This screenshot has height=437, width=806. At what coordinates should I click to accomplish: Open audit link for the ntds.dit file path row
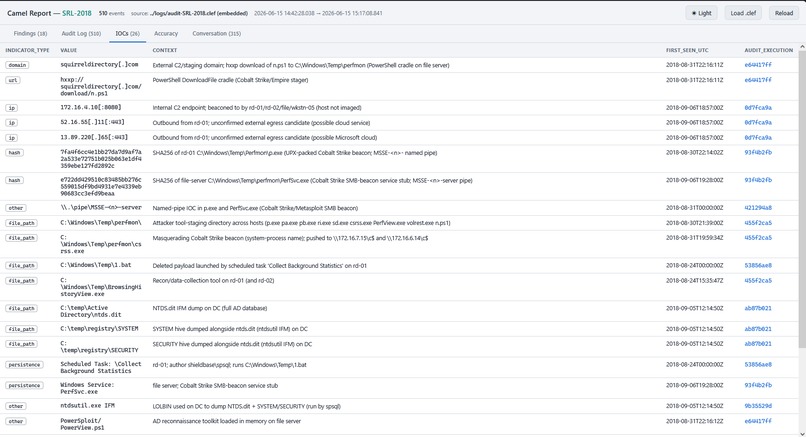click(758, 308)
